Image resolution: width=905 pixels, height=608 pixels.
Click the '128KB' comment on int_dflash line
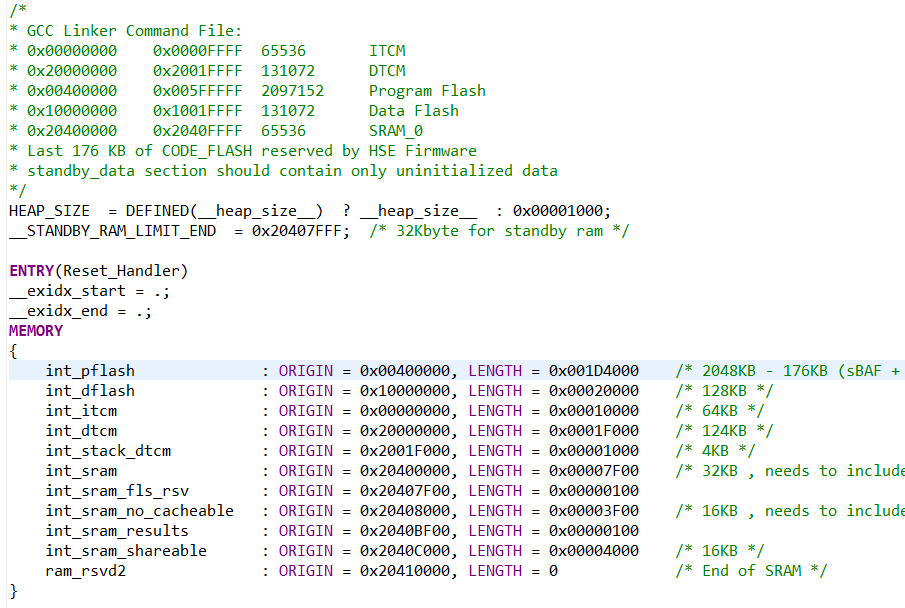point(724,391)
